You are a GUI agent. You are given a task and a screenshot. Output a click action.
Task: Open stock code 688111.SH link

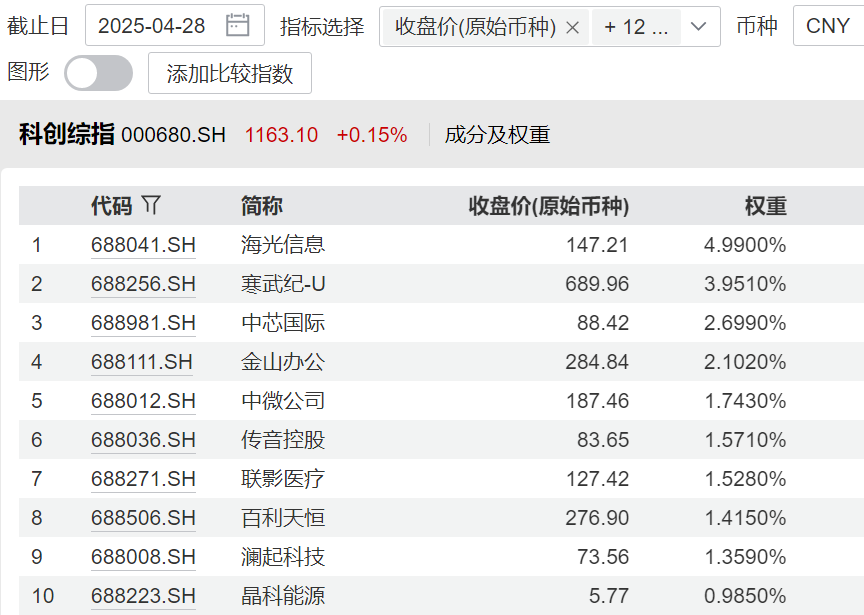[x=142, y=362]
